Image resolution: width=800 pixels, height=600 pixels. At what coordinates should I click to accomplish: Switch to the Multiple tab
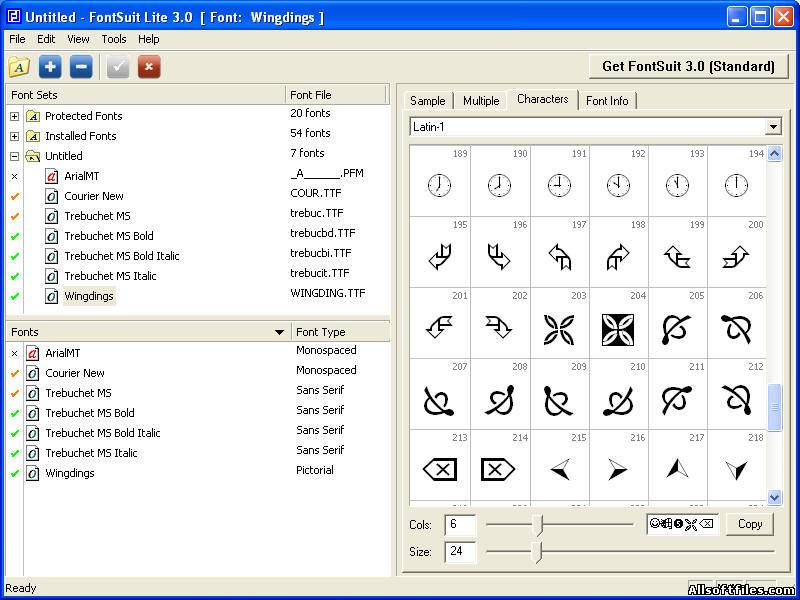tap(481, 101)
